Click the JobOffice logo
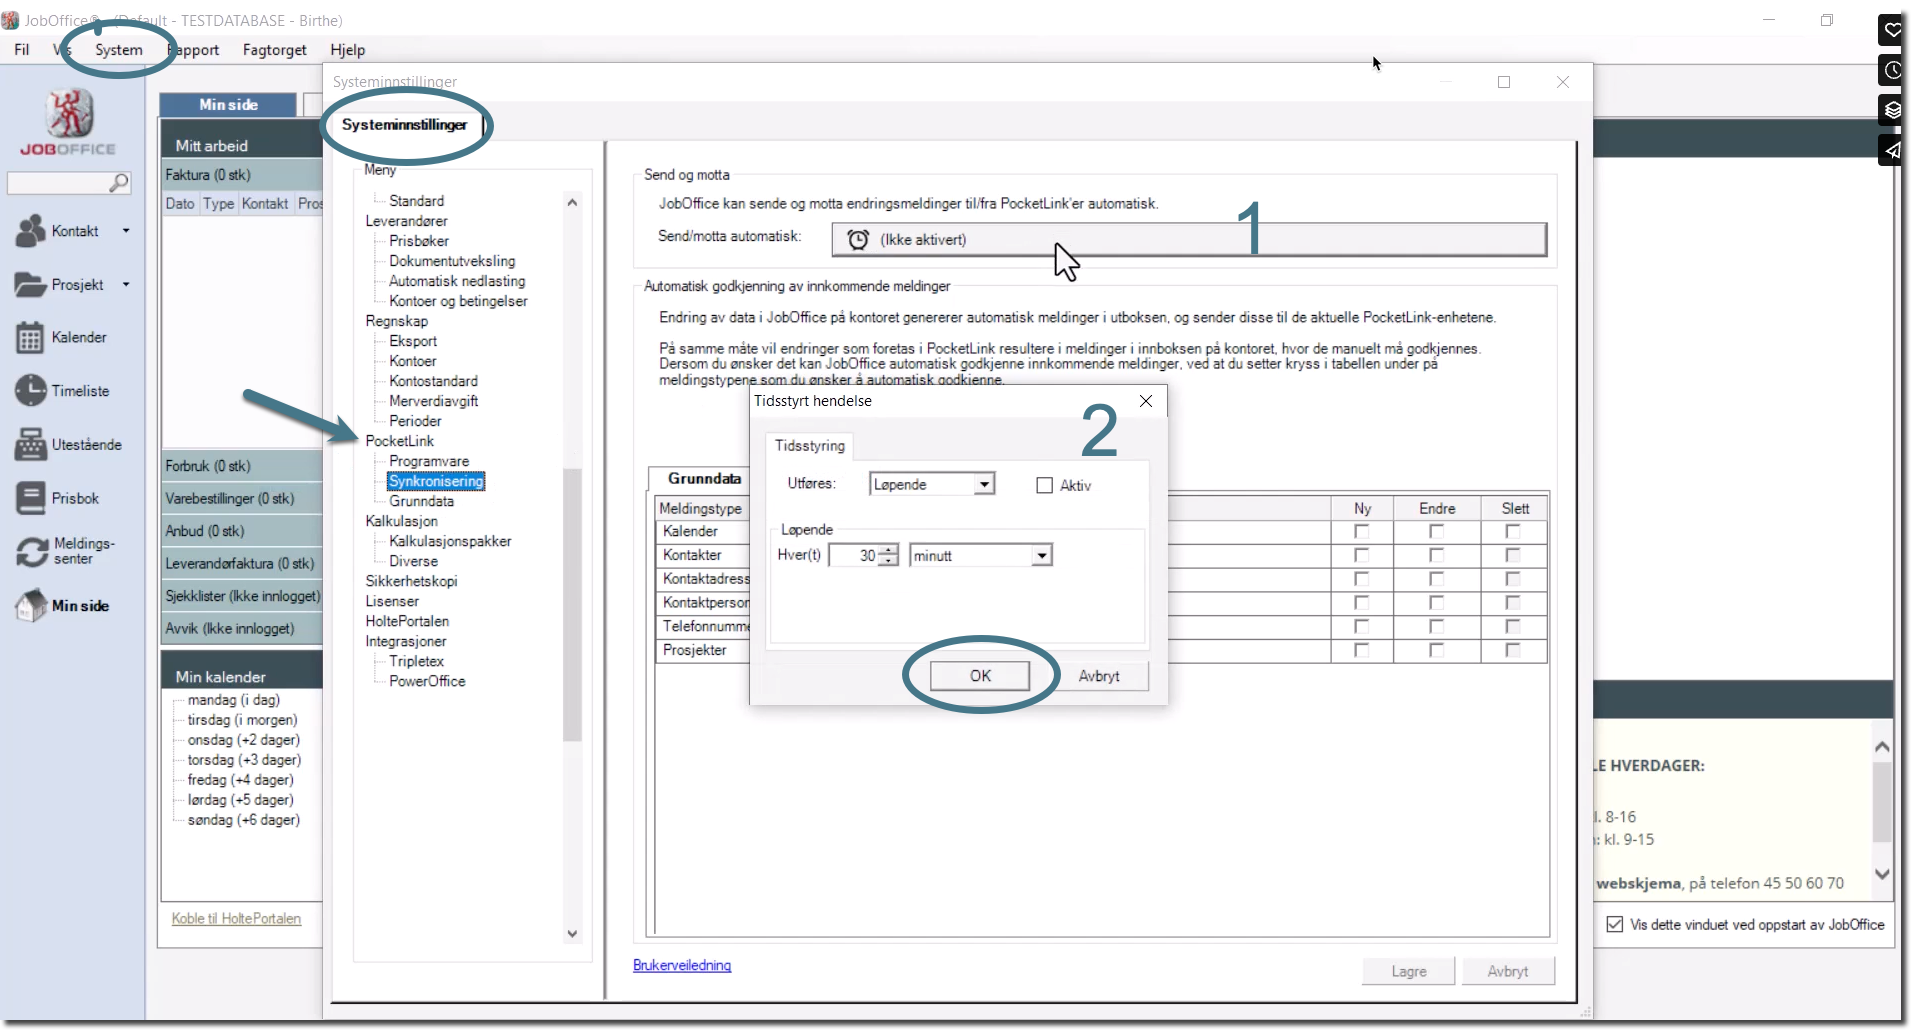This screenshot has width=1911, height=1030. tap(68, 123)
